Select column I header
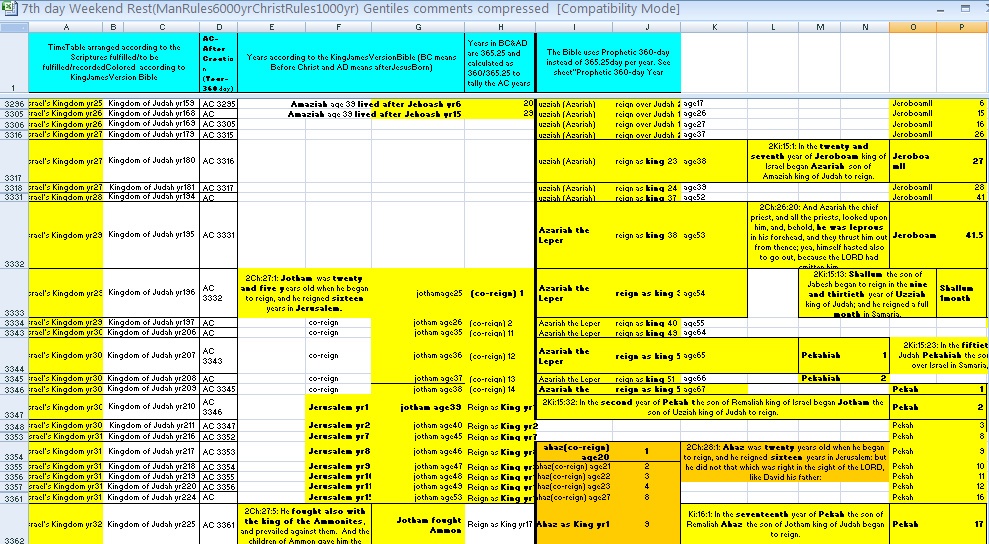This screenshot has height=544, width=989. point(574,27)
